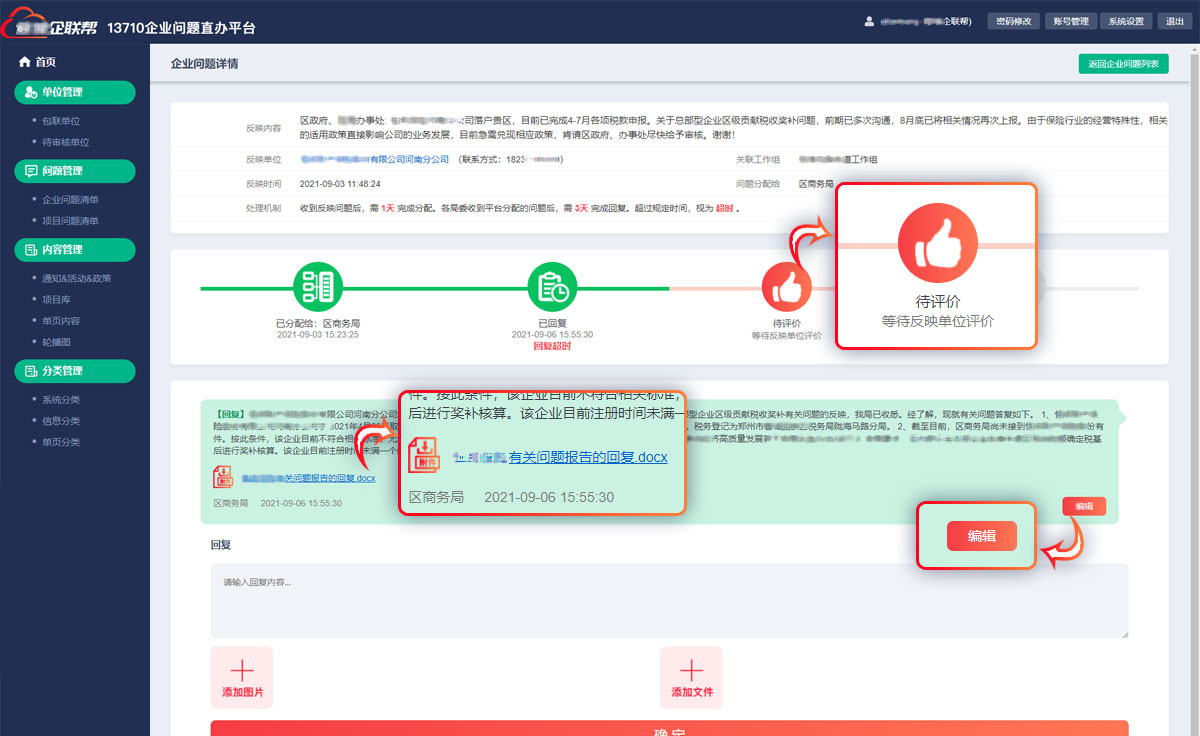Open the 有关问题报告的回复.docx attachment link
The image size is (1200, 736).
pyautogui.click(x=308, y=478)
